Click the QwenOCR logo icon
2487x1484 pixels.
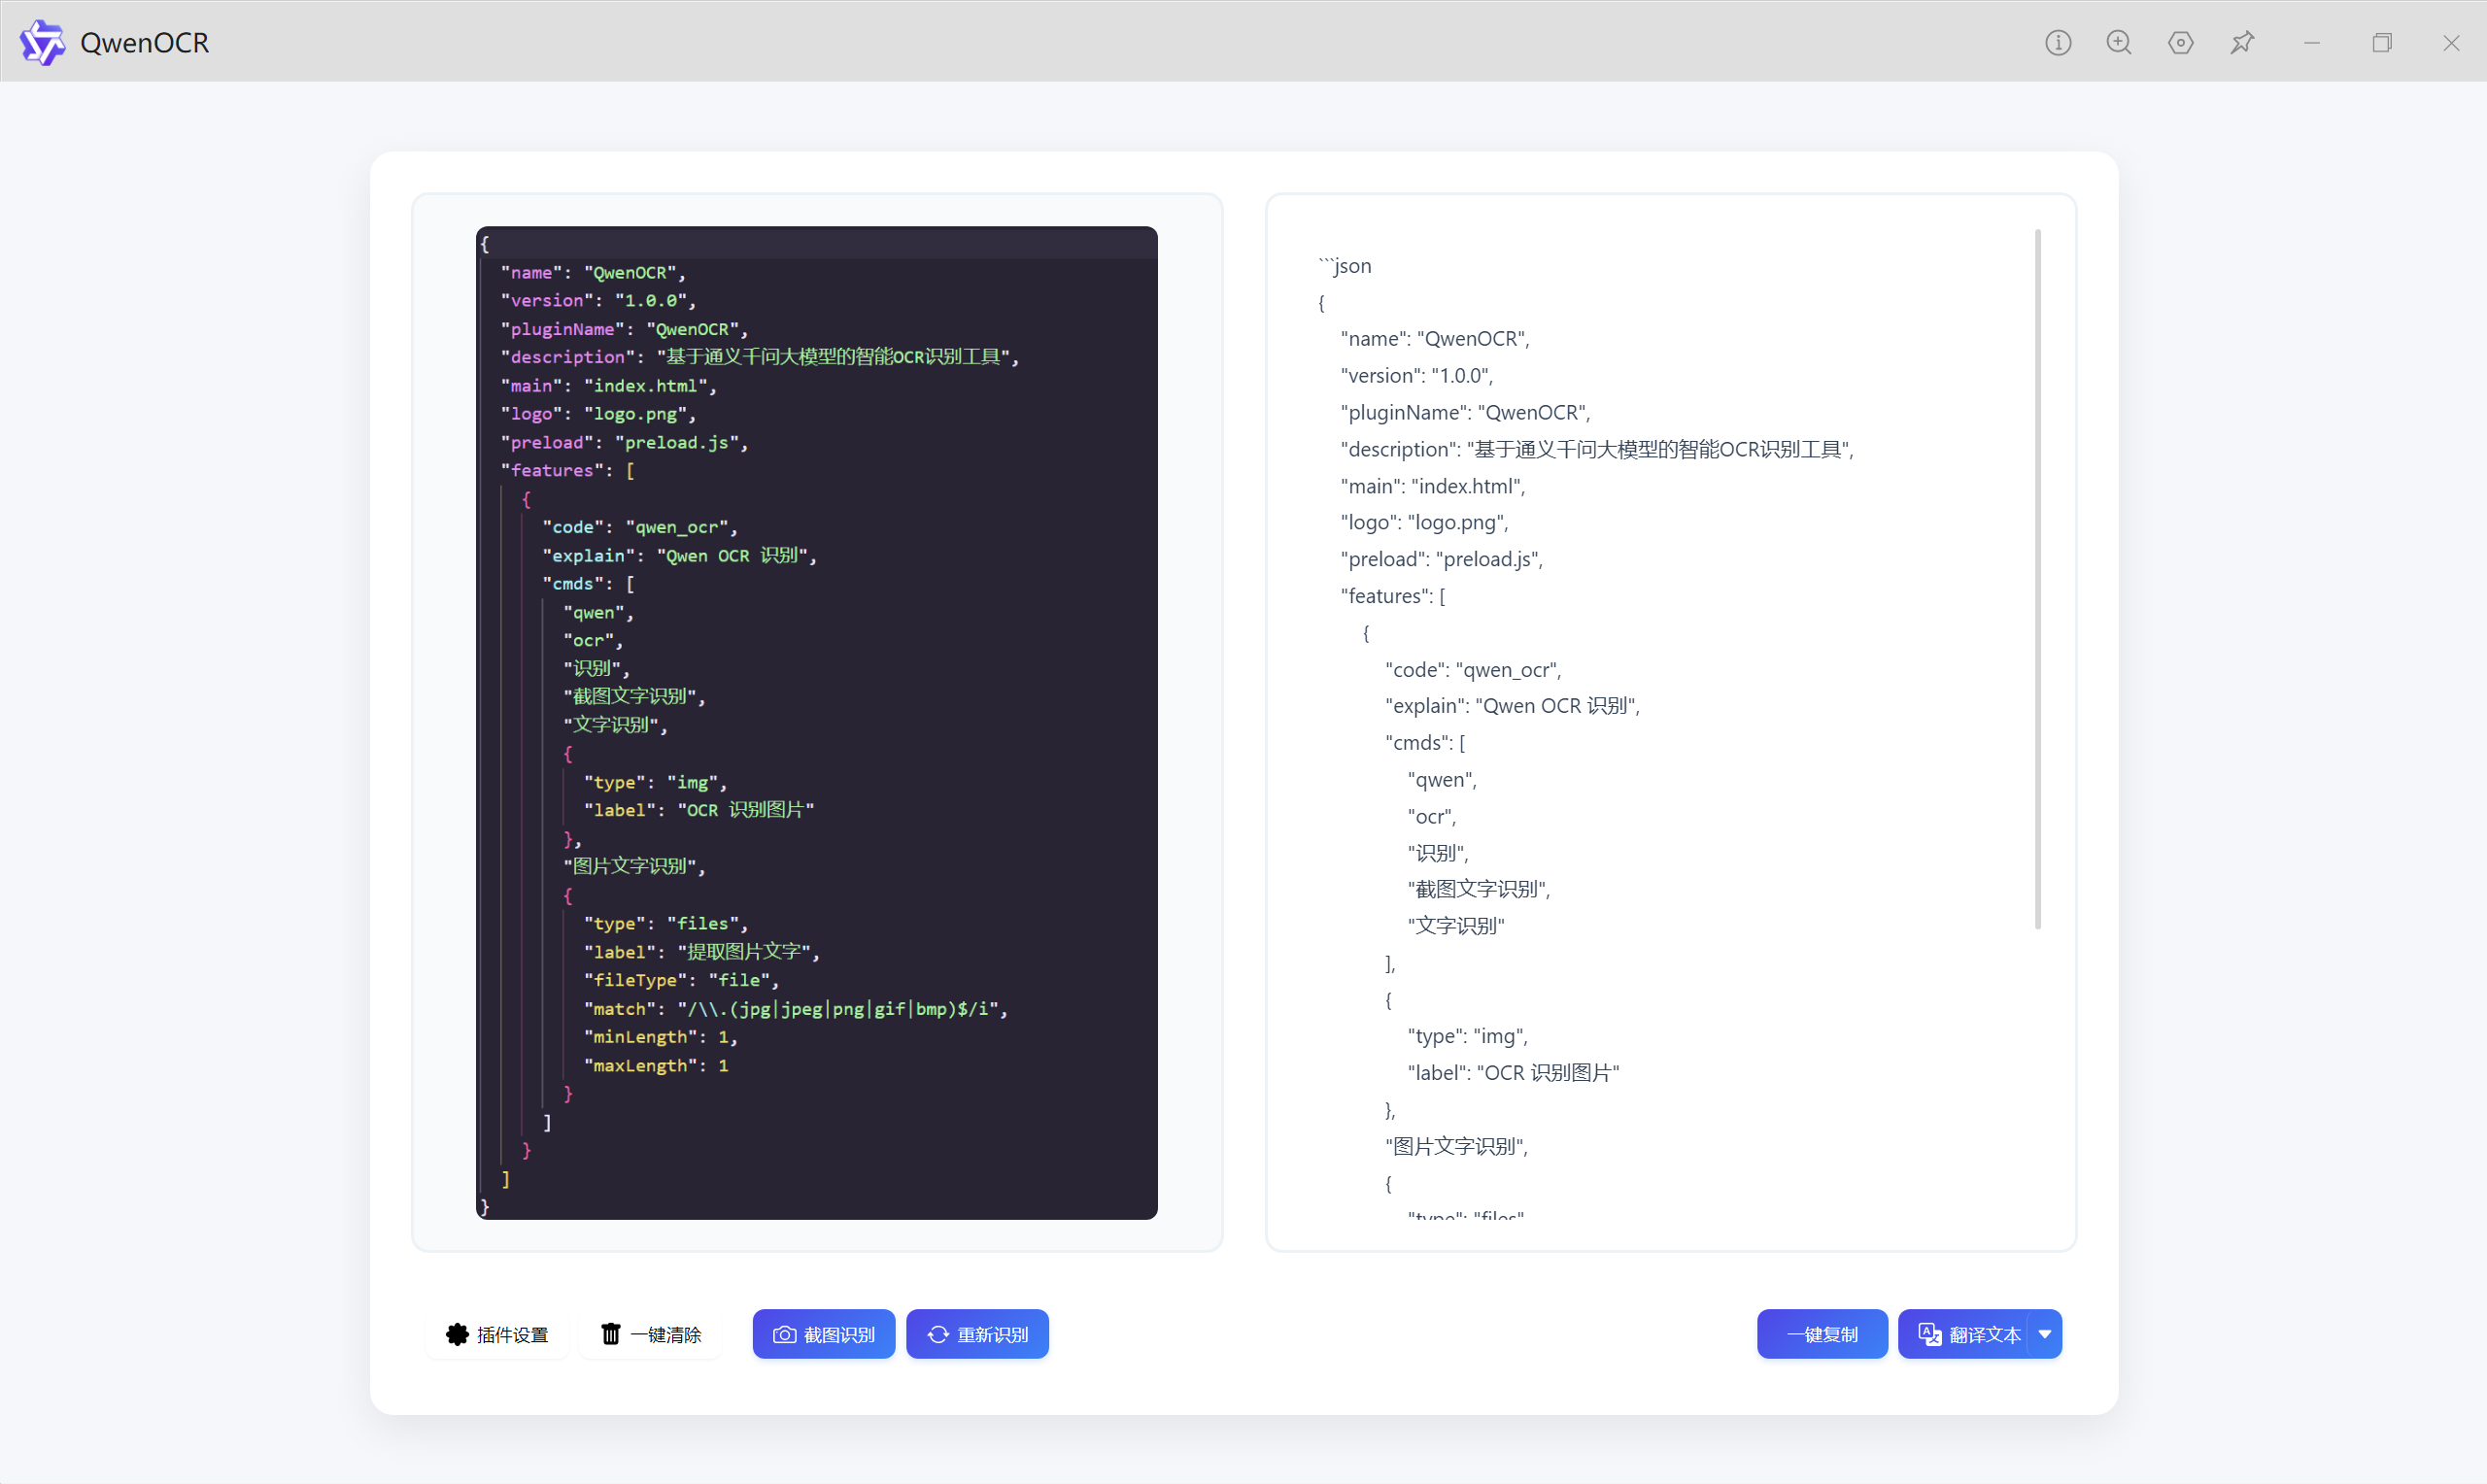click(42, 42)
